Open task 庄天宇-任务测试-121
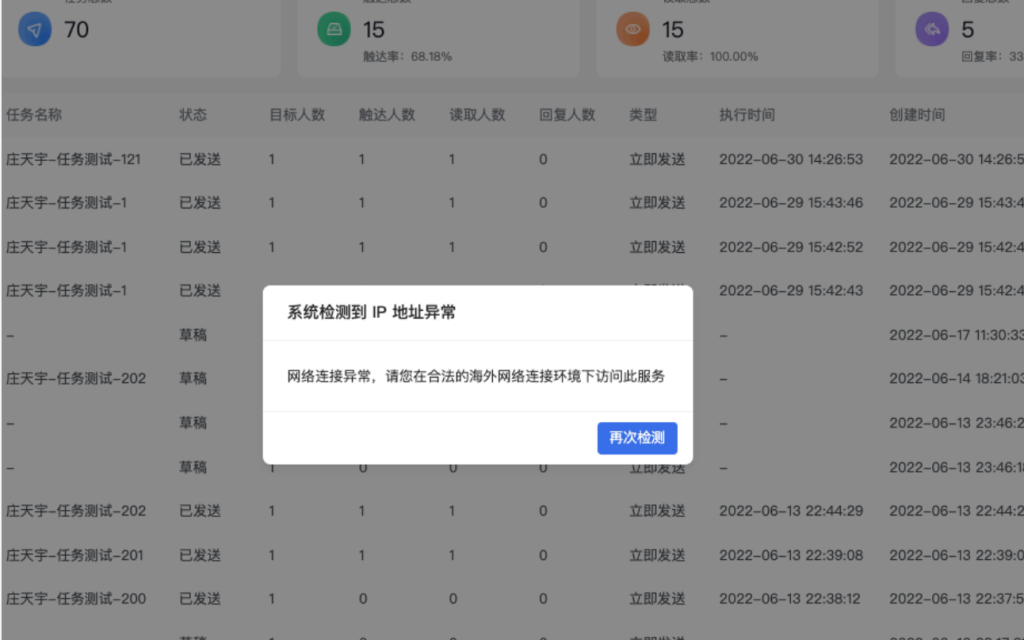The image size is (1024, 640). [x=73, y=159]
